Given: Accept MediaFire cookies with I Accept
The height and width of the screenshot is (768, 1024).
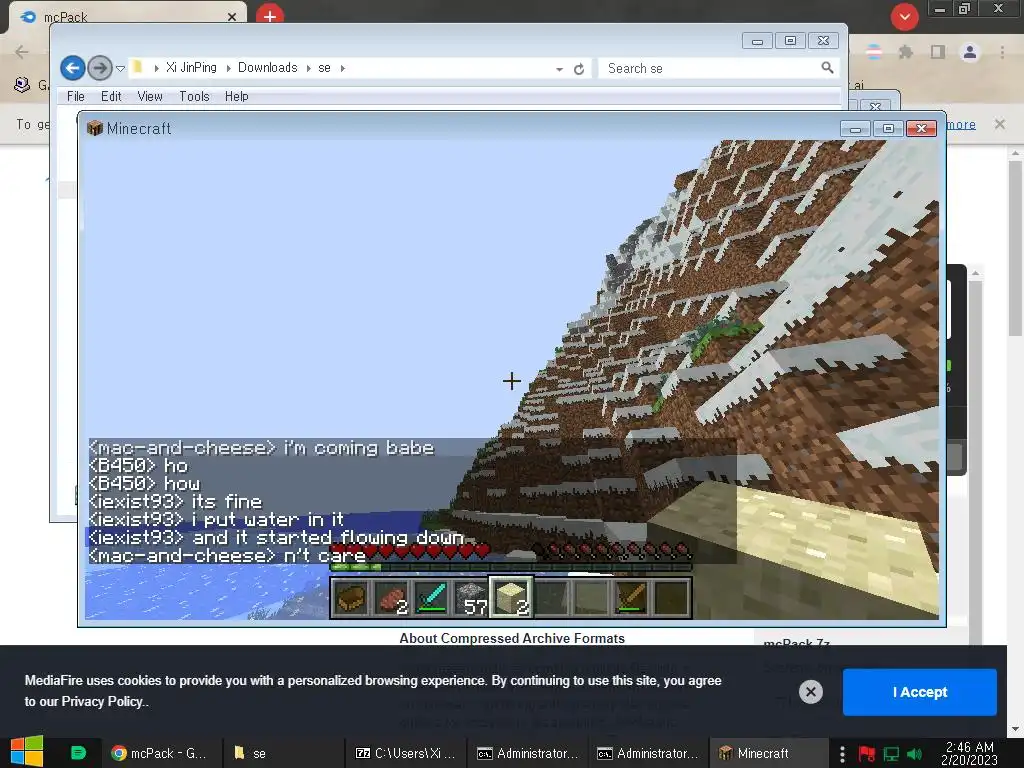Looking at the screenshot, I should [x=920, y=692].
